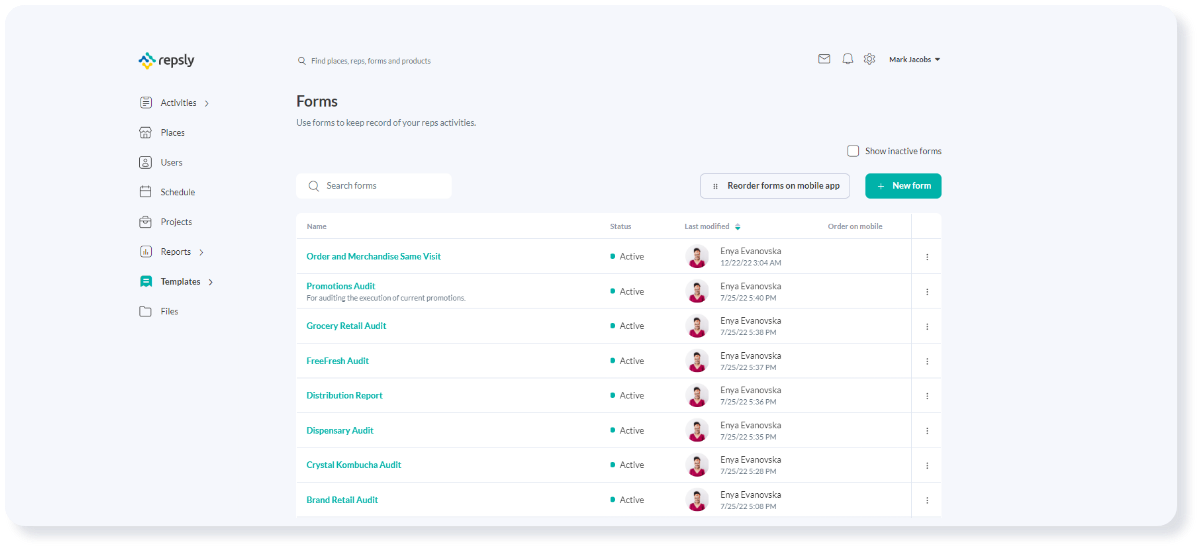The height and width of the screenshot is (551, 1202).
Task: Expand the Activities menu chevron
Action: 207,103
